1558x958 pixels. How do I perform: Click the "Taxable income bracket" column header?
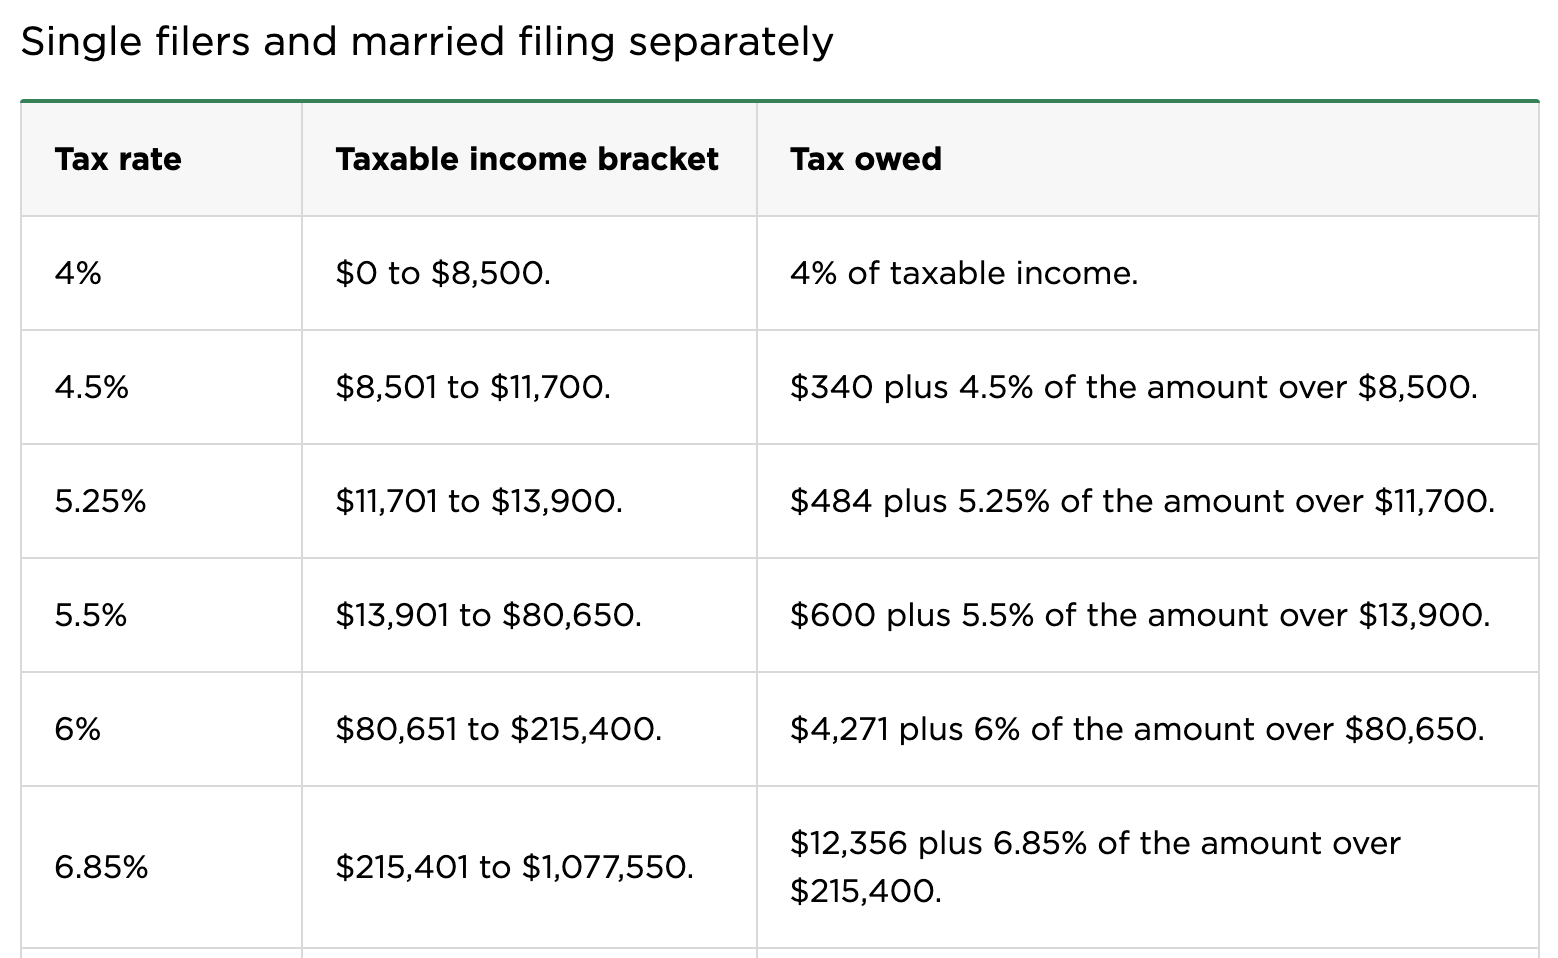click(x=527, y=159)
